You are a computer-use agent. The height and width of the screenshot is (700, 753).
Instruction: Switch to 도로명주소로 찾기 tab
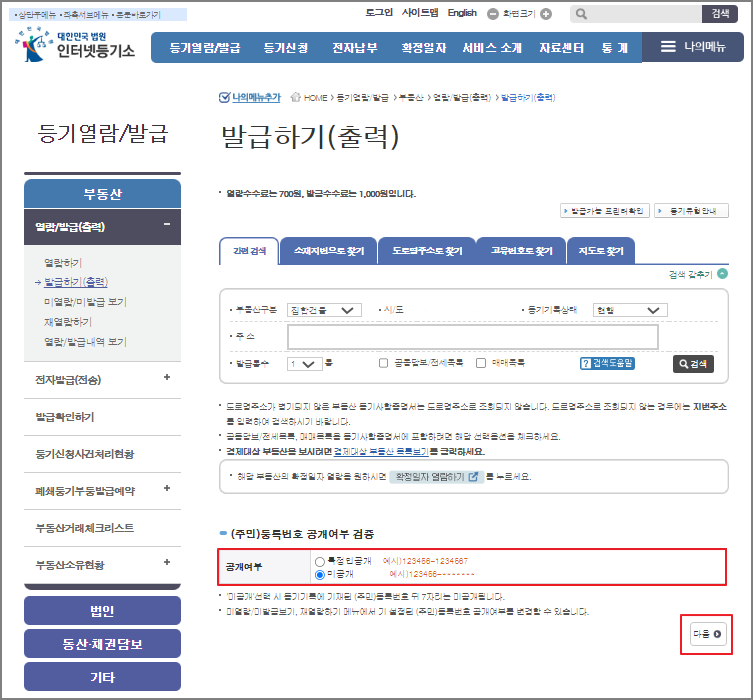[x=427, y=251]
